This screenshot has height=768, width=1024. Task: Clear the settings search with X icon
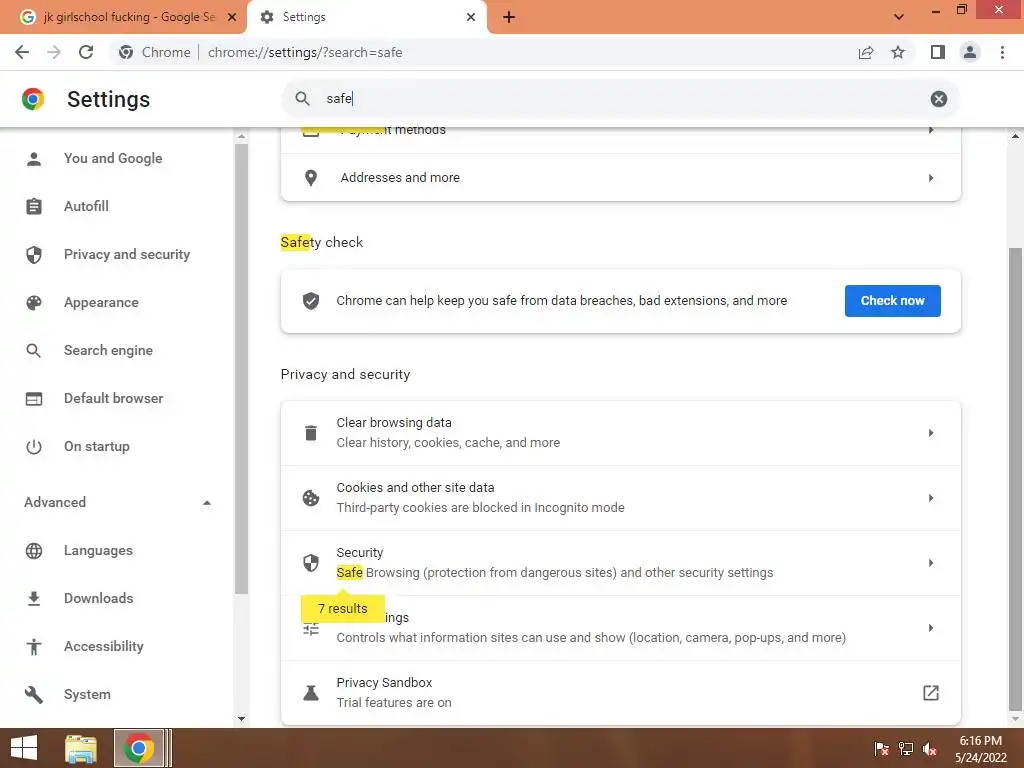(938, 99)
